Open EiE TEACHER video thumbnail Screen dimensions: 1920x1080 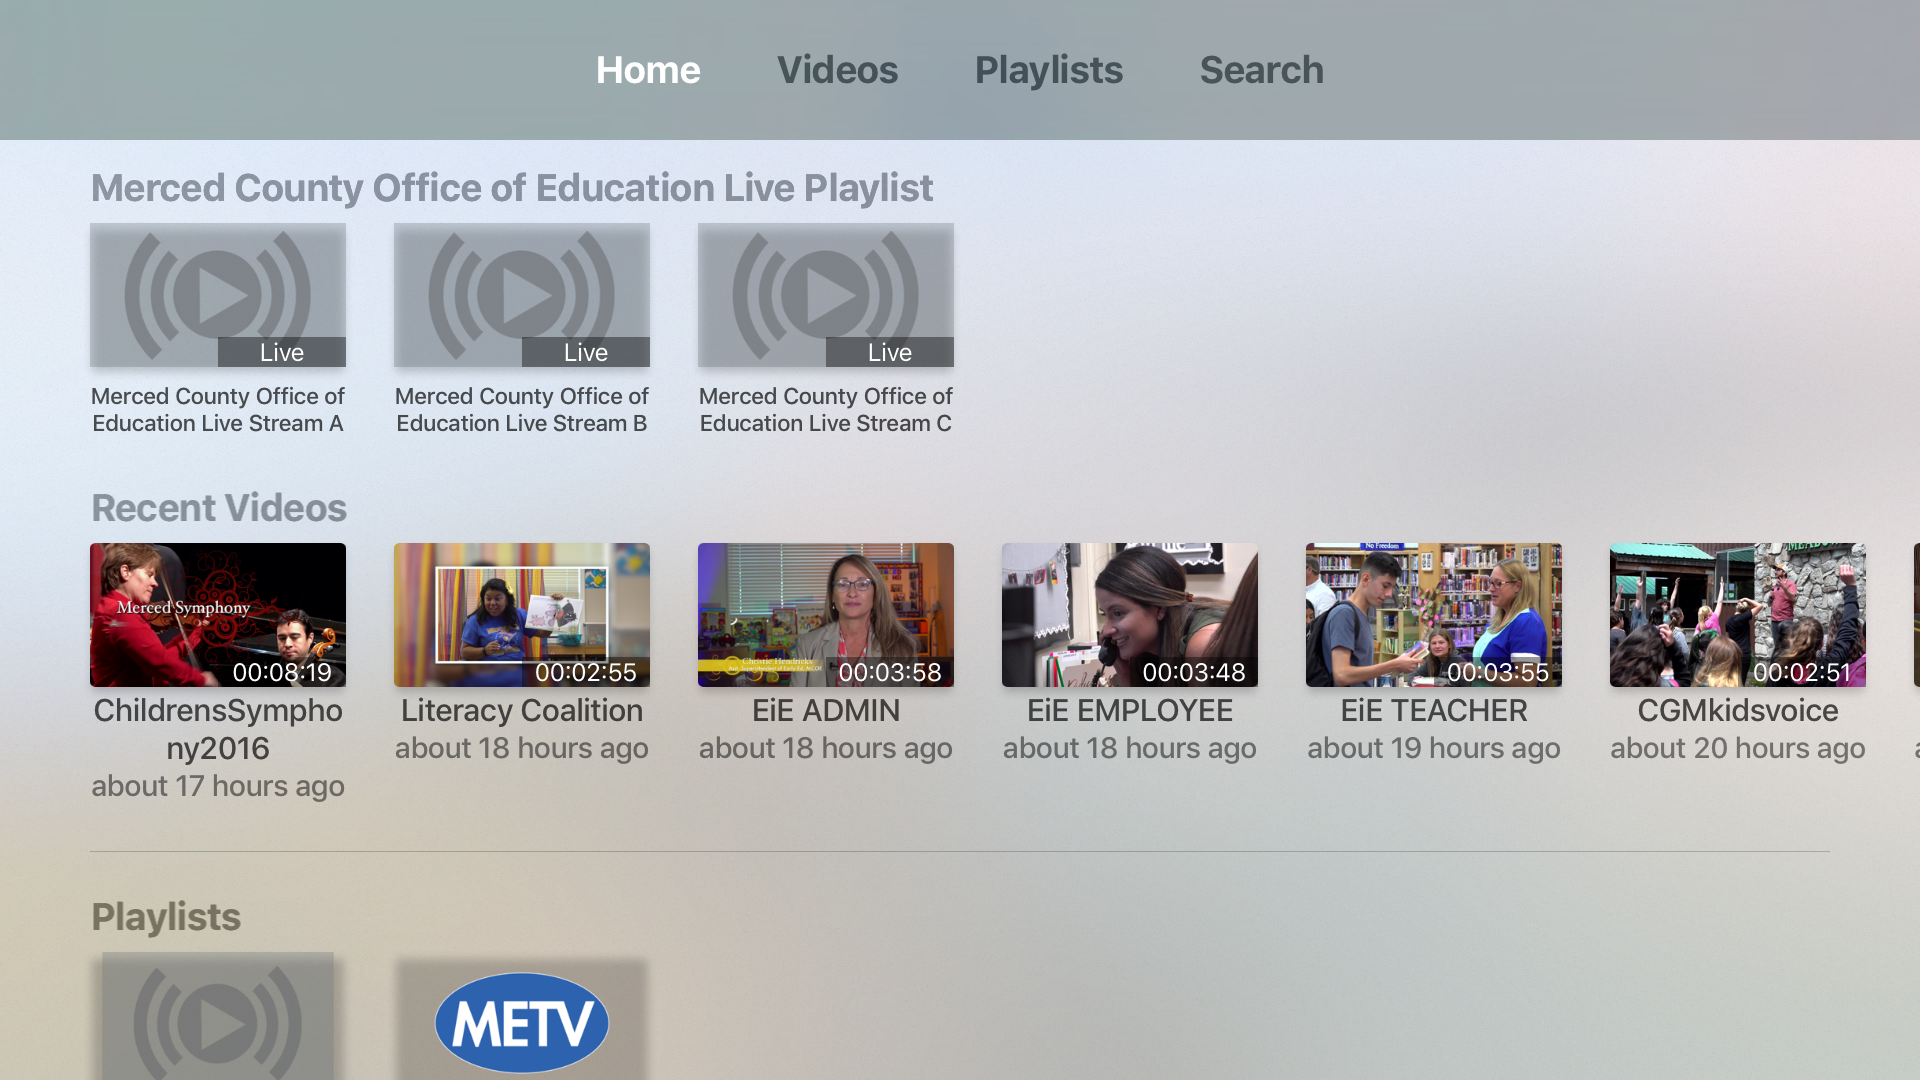(x=1434, y=615)
